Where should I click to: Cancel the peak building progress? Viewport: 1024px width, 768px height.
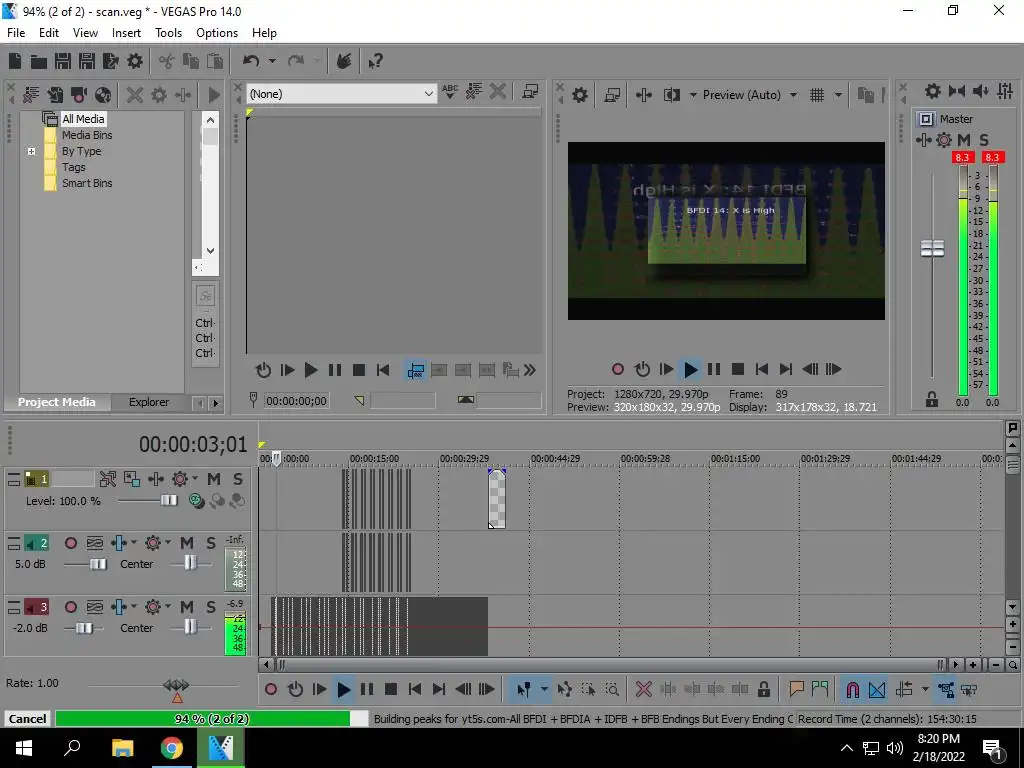pos(27,719)
